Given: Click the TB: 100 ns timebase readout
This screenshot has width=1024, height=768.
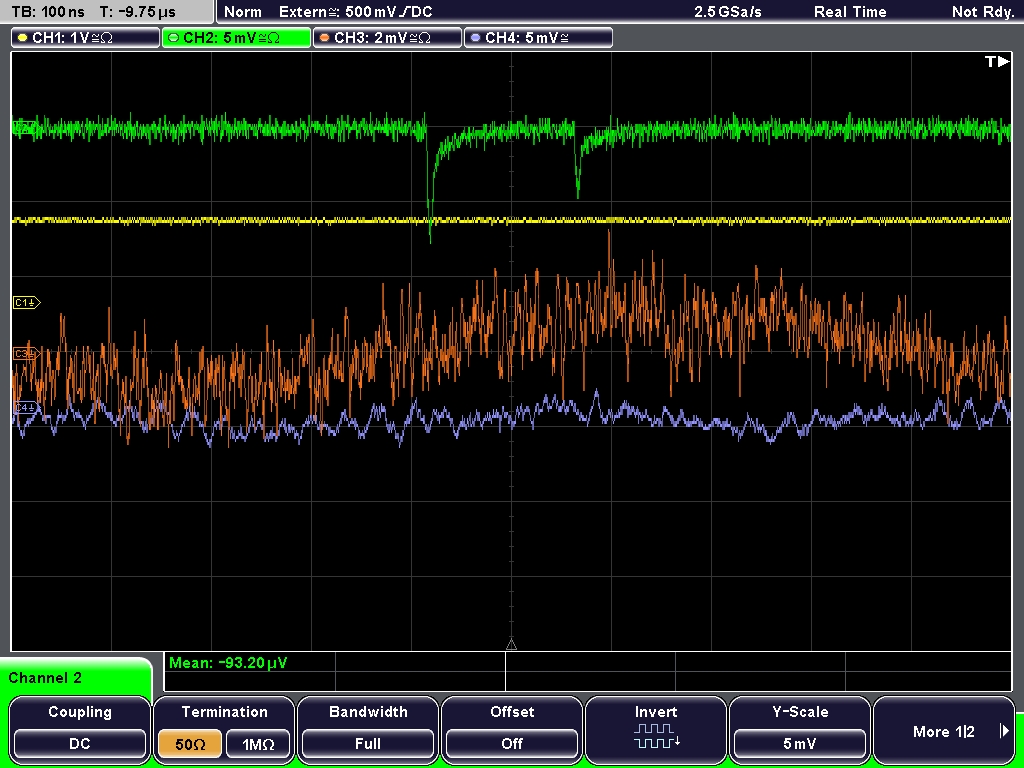Looking at the screenshot, I should click(x=48, y=12).
